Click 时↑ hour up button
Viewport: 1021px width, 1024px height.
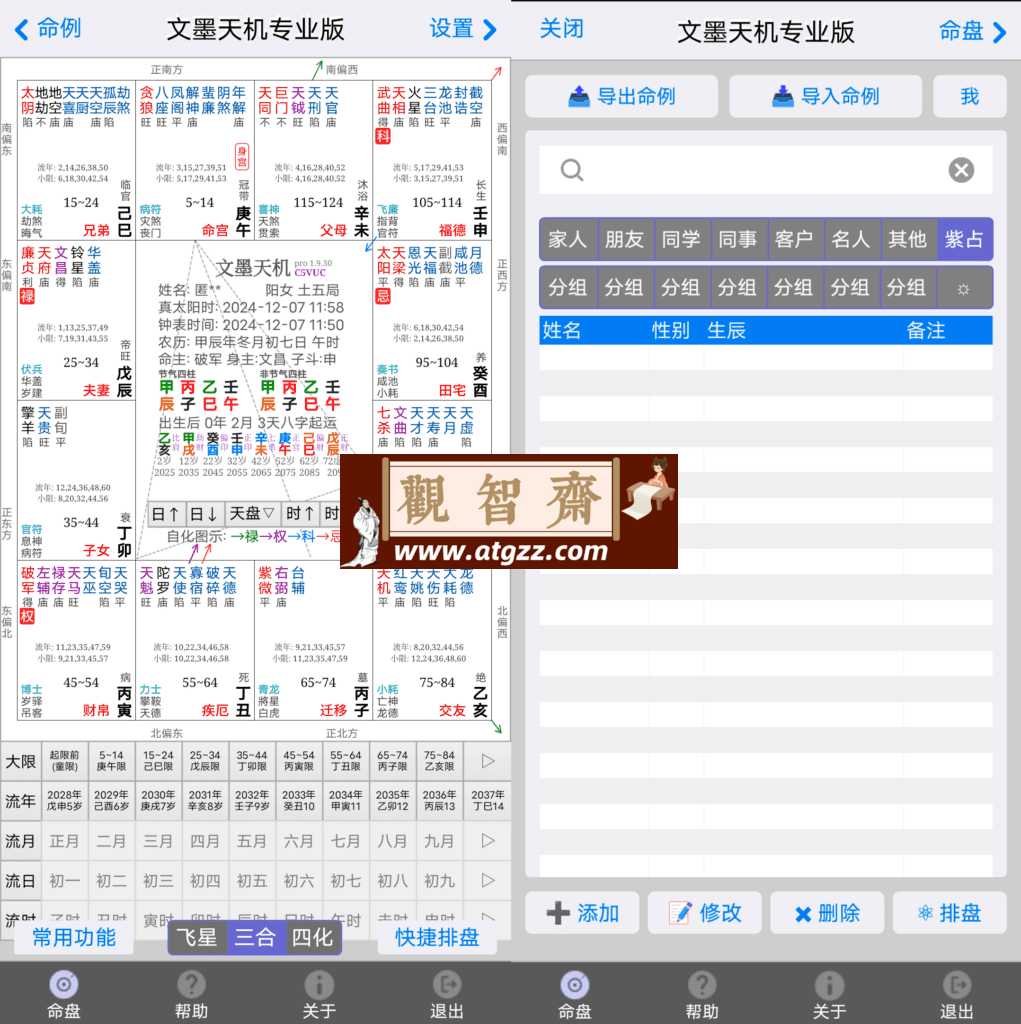(x=300, y=514)
